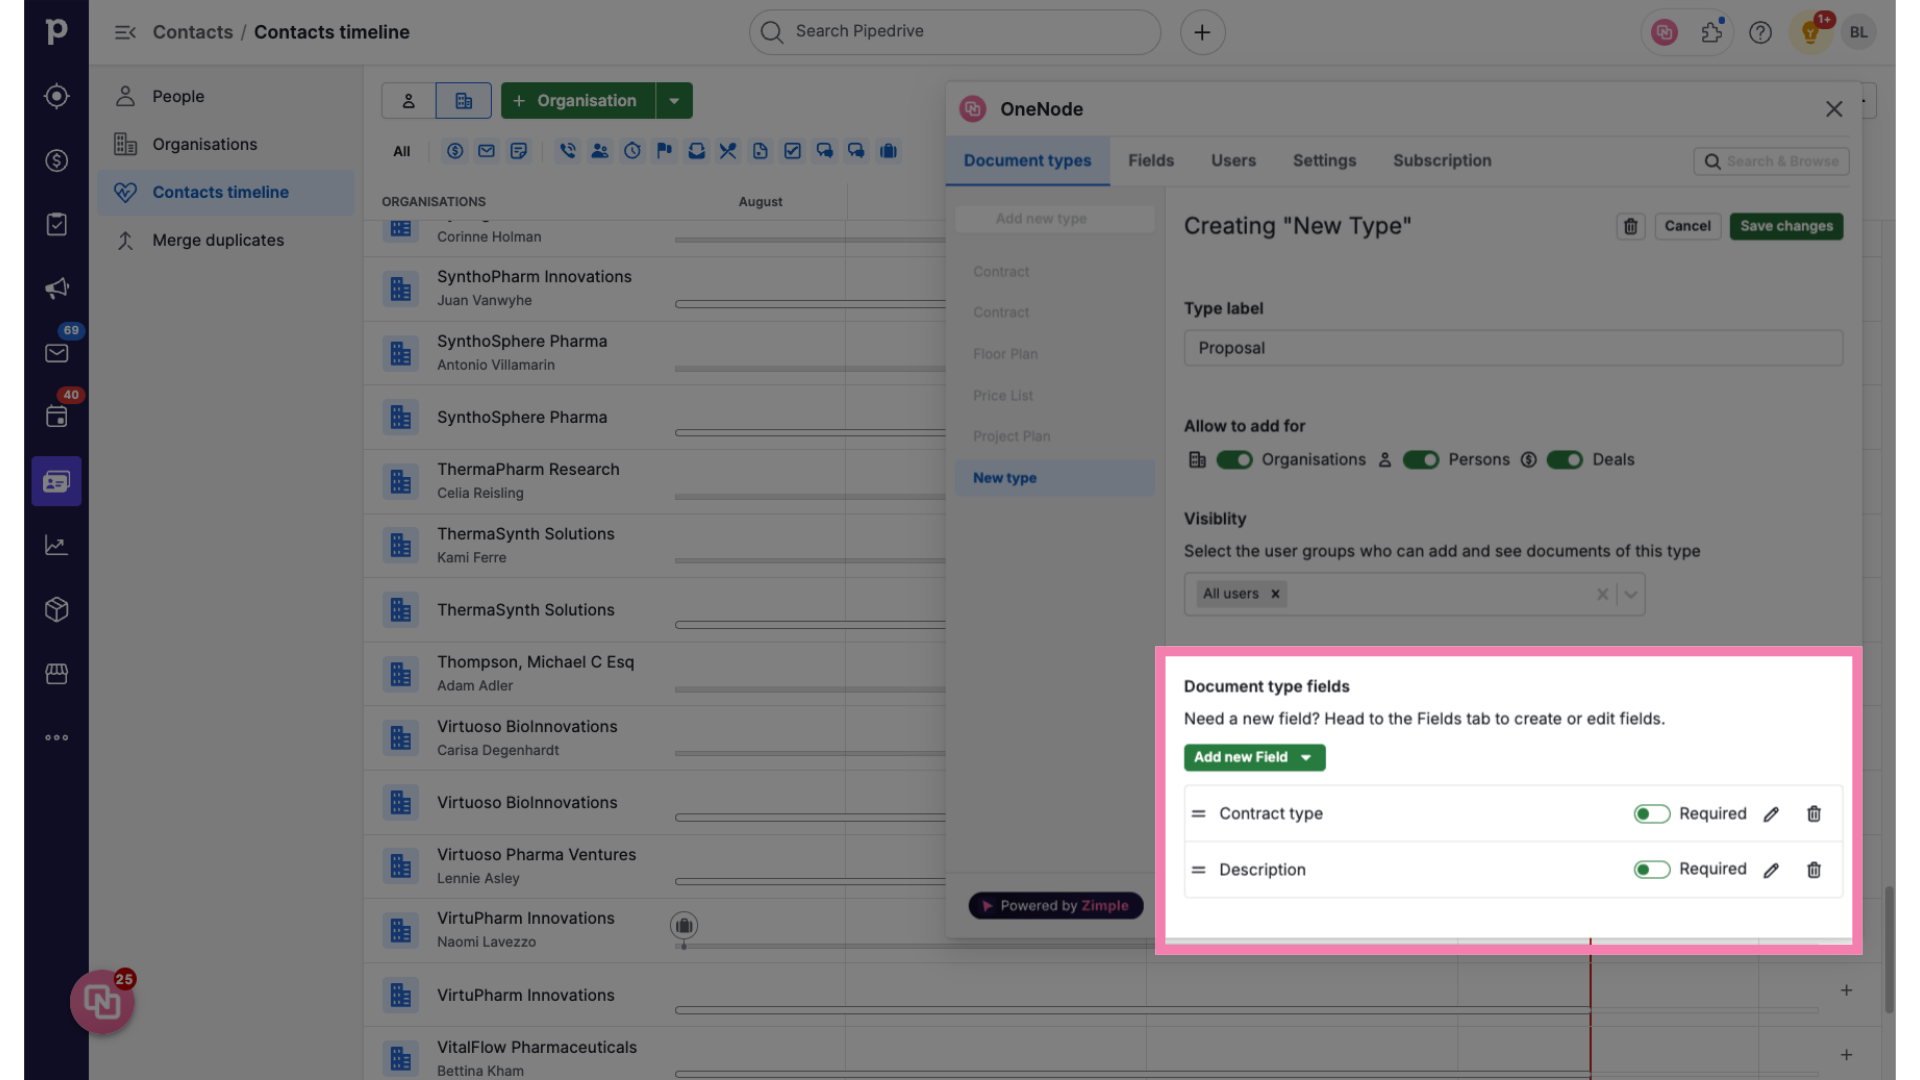Switch to Subscription tab
Image resolution: width=1920 pixels, height=1080 pixels.
click(x=1442, y=161)
